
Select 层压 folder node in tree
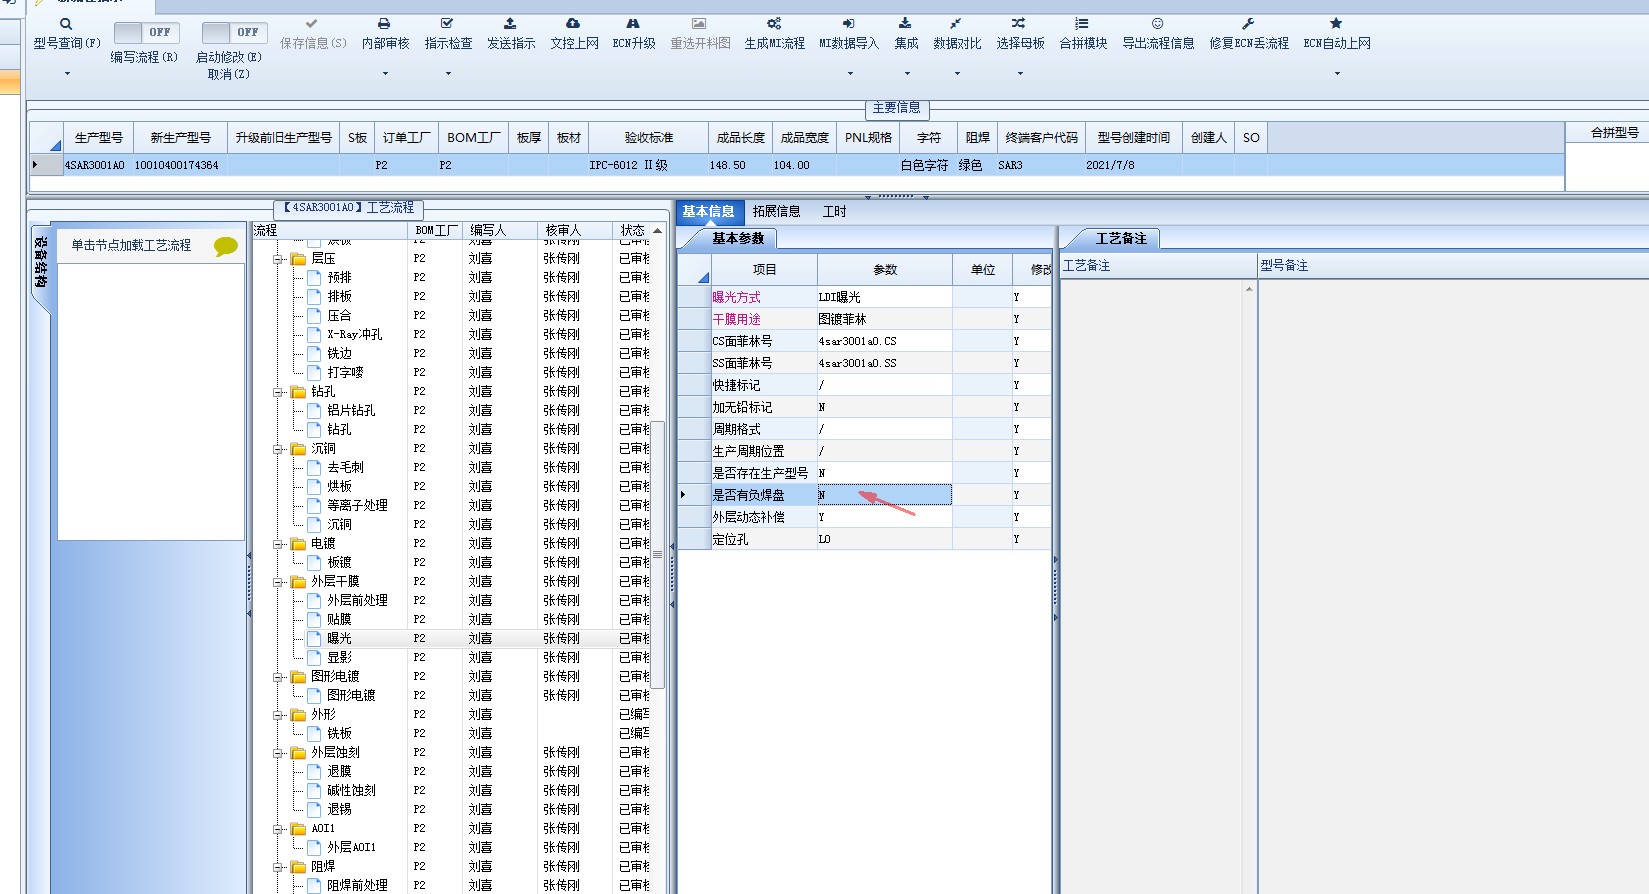323,258
